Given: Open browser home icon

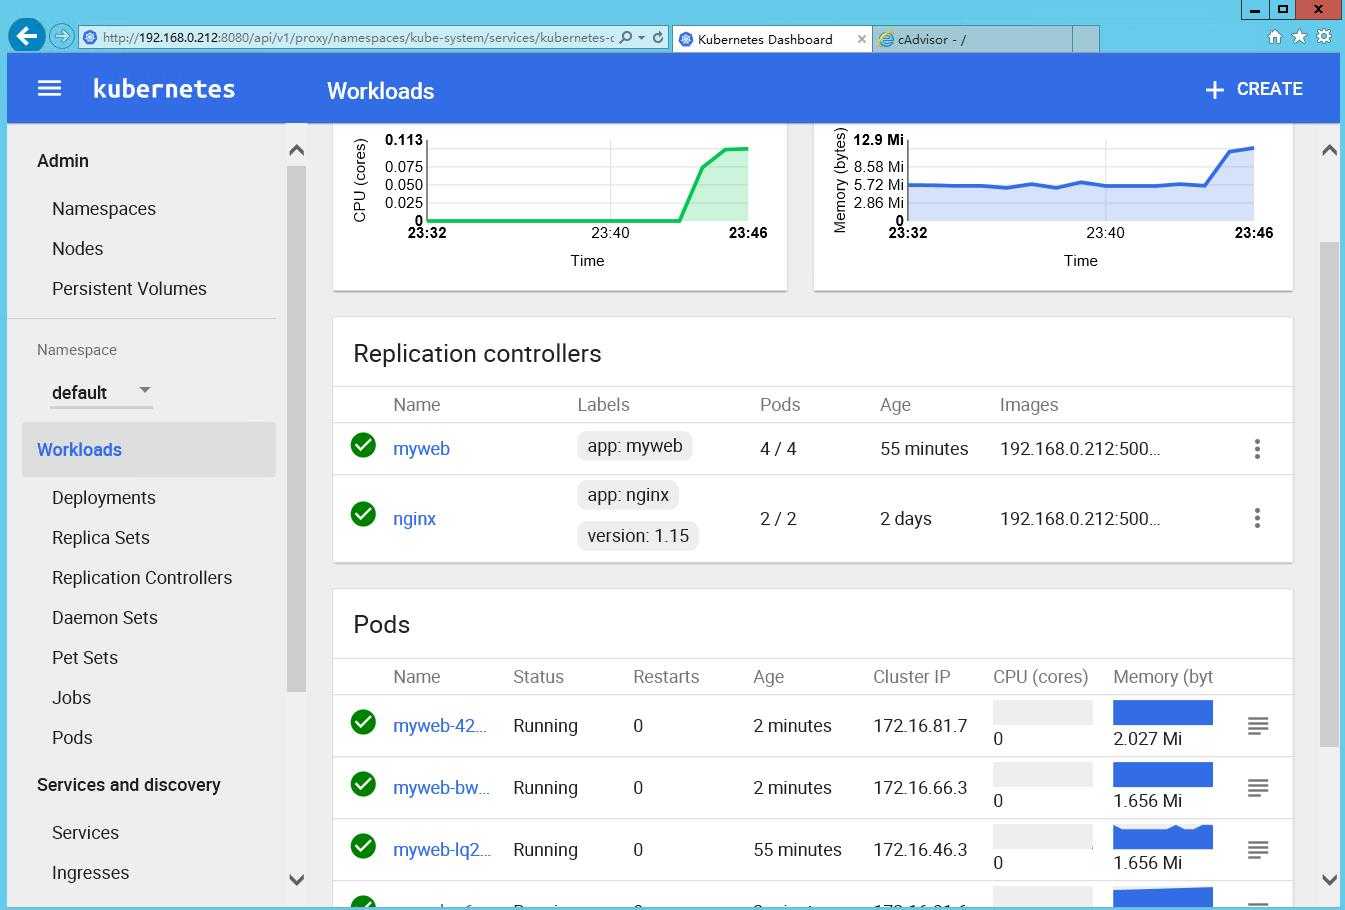Looking at the screenshot, I should pos(1274,37).
